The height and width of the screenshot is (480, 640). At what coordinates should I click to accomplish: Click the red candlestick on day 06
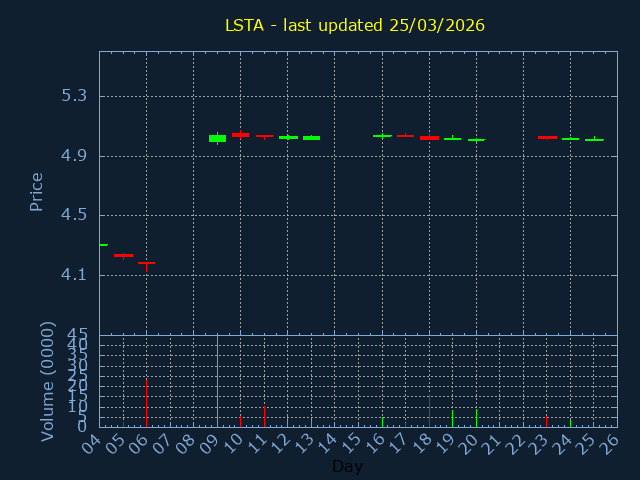(146, 263)
